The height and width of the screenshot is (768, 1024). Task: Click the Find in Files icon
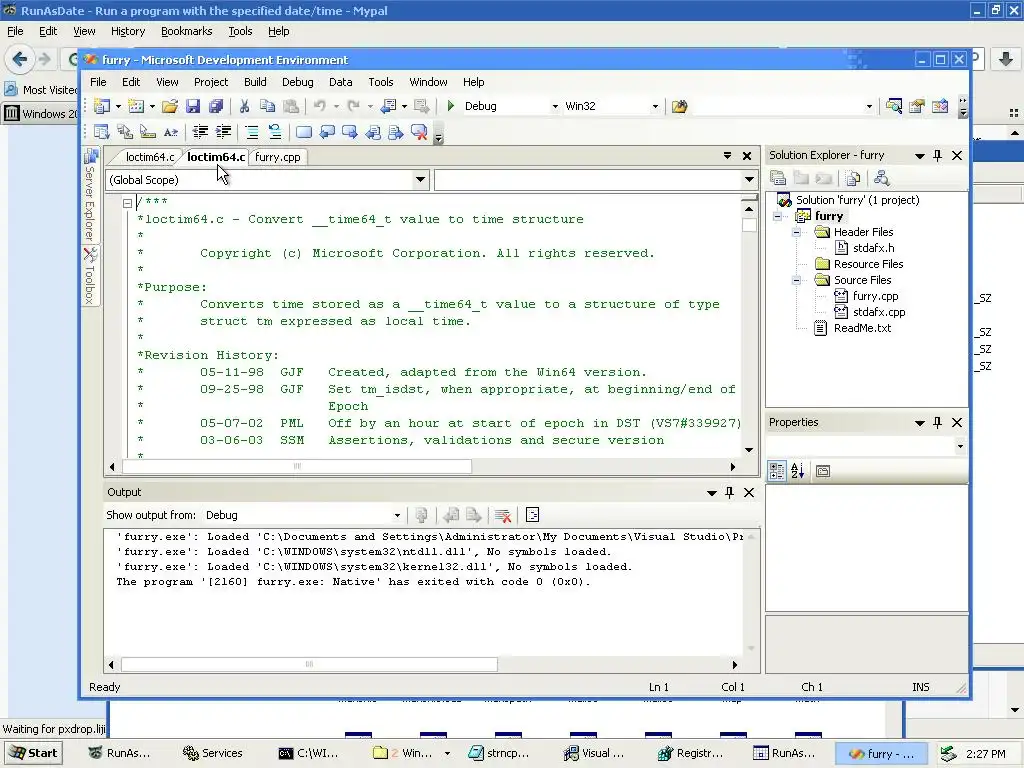pyautogui.click(x=679, y=106)
